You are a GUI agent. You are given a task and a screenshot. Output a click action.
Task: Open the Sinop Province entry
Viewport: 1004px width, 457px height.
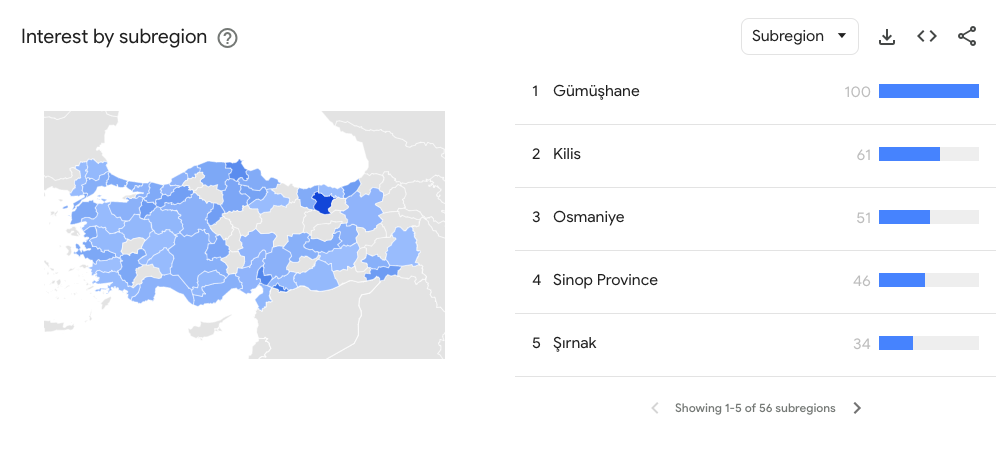click(605, 280)
